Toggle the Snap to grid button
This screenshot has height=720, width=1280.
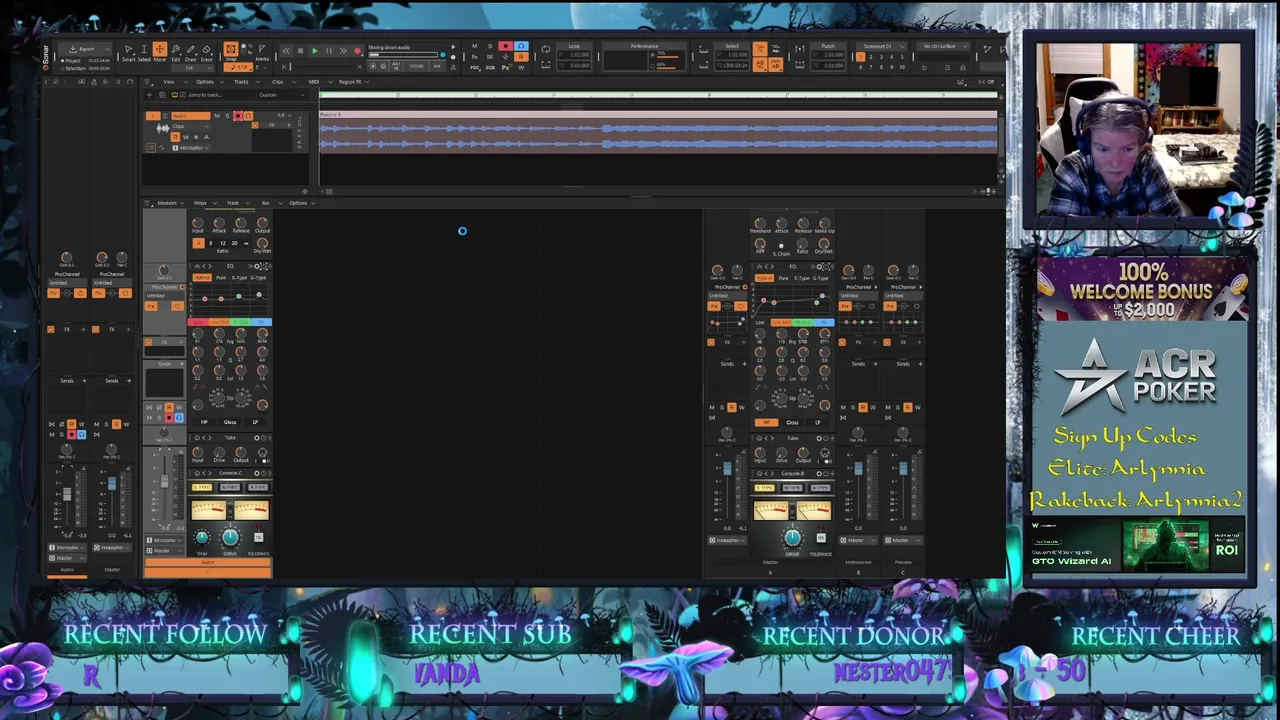pos(231,49)
